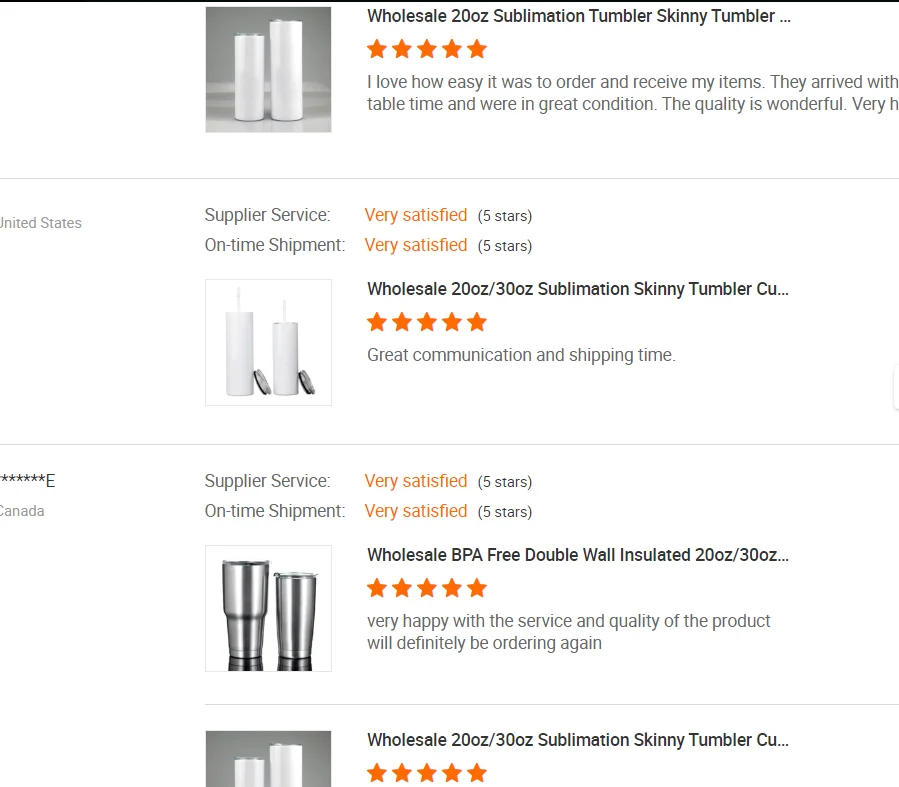Click Supplier Service "Very satisfied" for United States reviewer
The width and height of the screenshot is (899, 787).
point(415,215)
